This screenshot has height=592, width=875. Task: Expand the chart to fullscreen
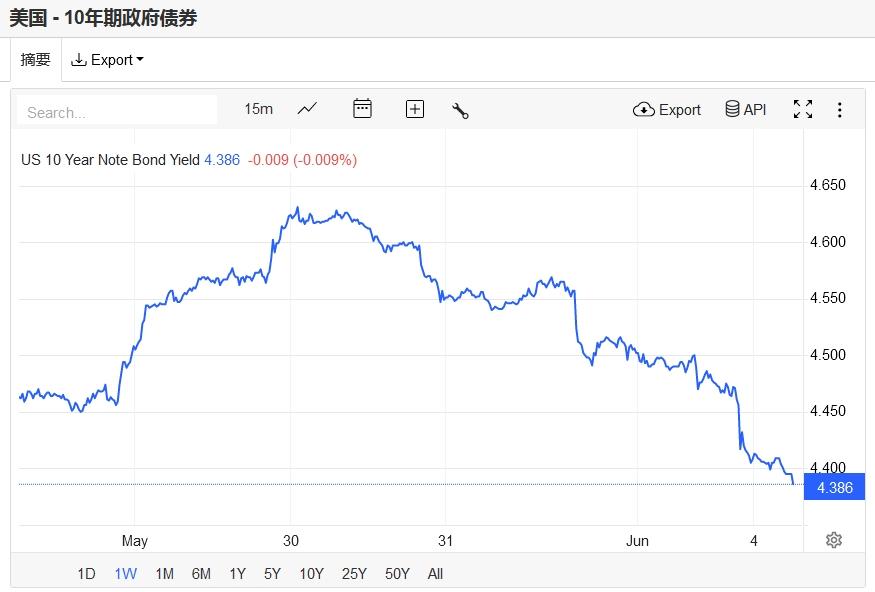802,109
